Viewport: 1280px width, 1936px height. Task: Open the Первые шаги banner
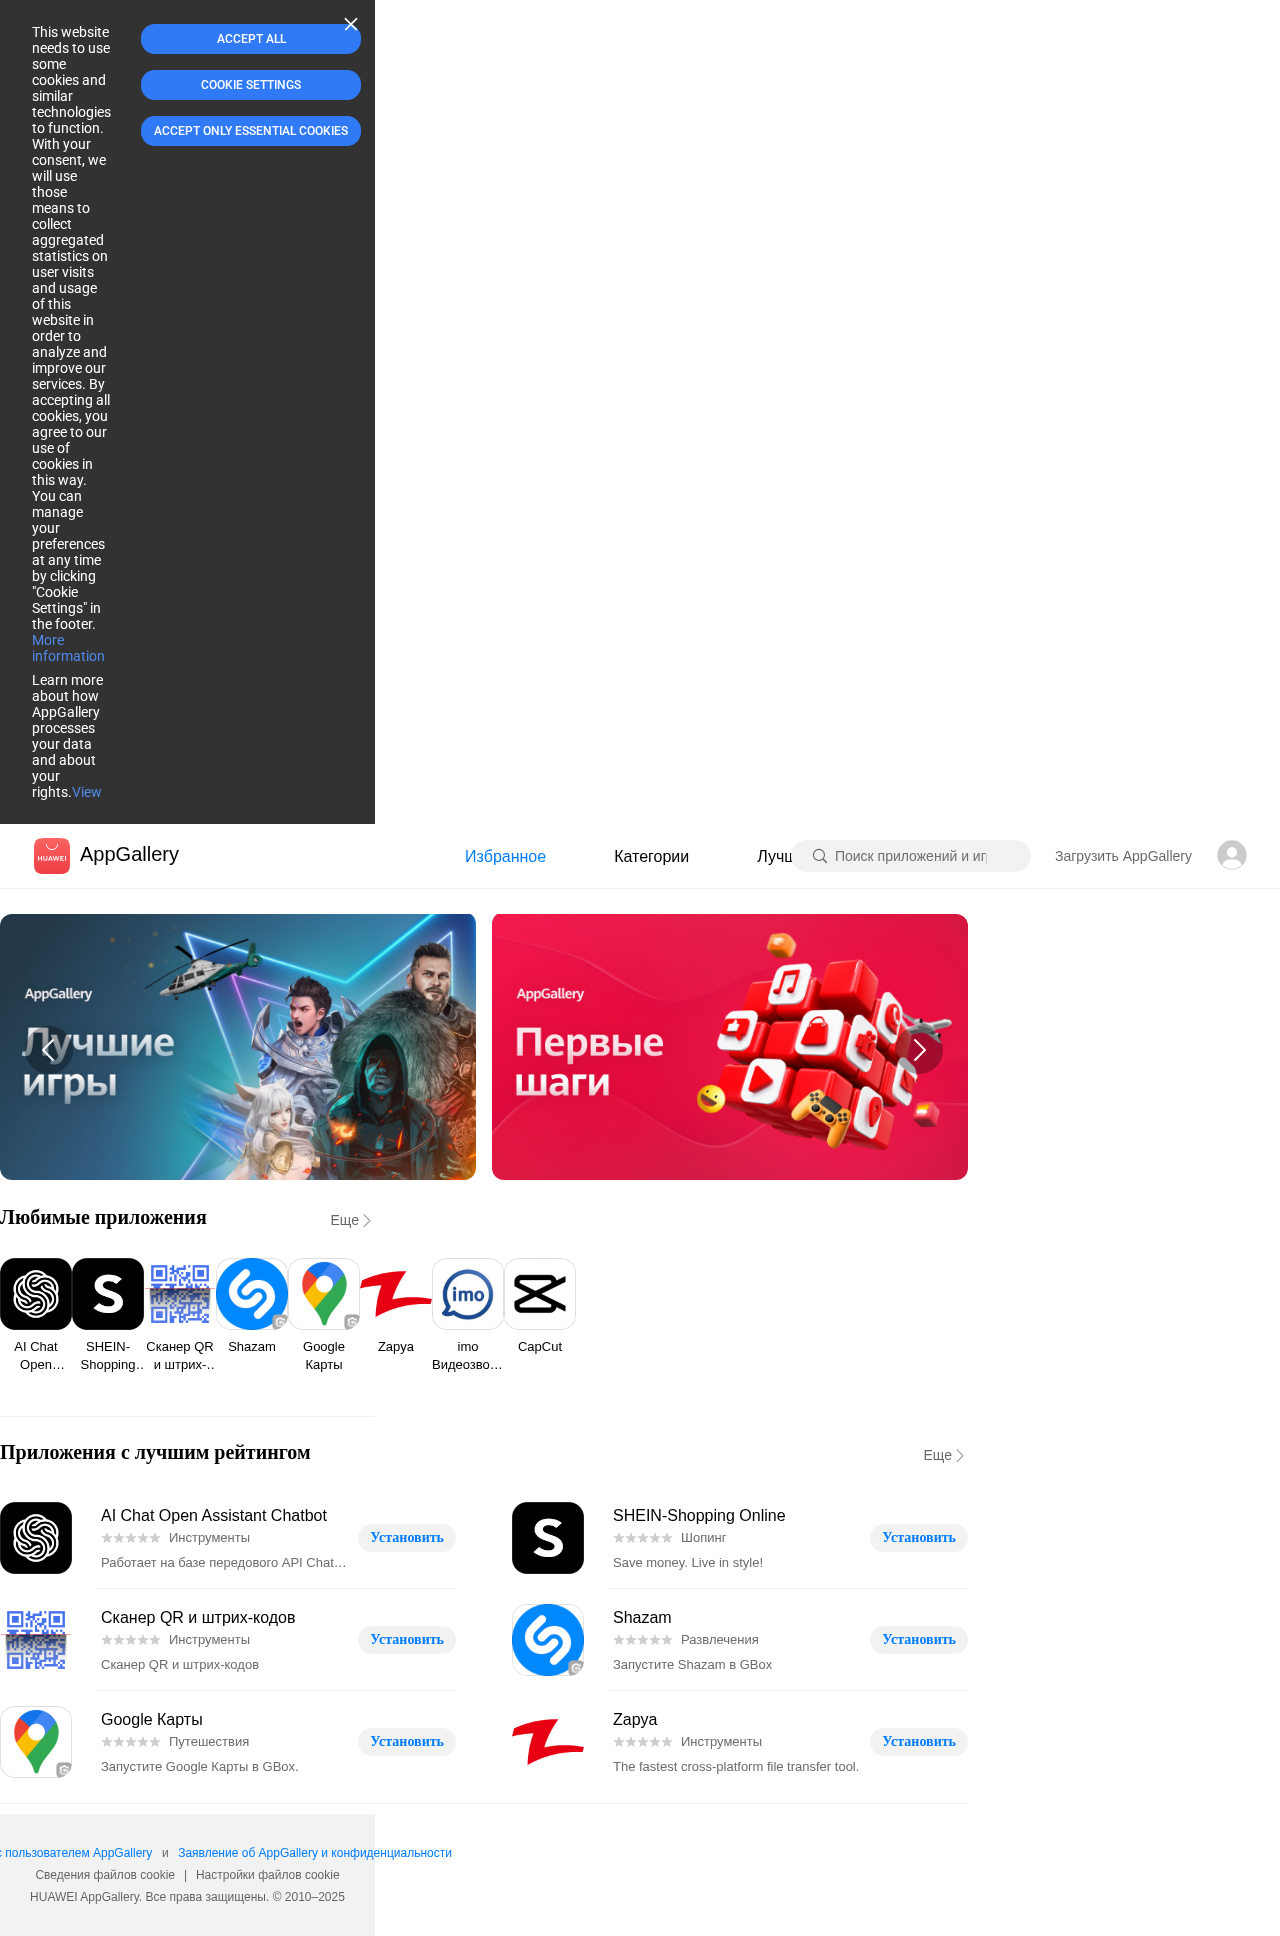pos(730,1047)
